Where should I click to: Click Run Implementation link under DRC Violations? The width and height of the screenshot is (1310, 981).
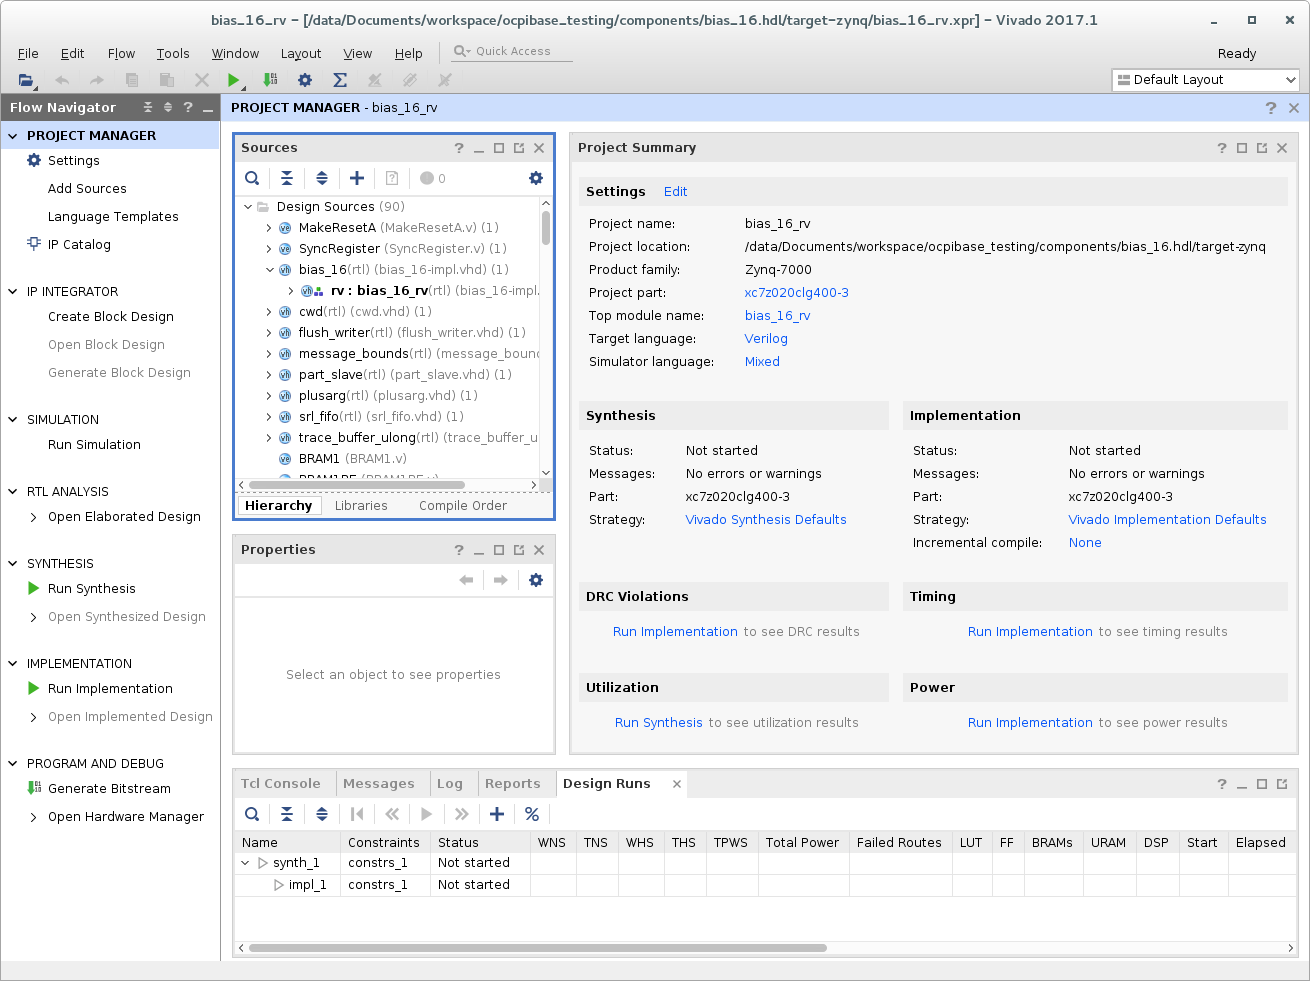point(675,632)
